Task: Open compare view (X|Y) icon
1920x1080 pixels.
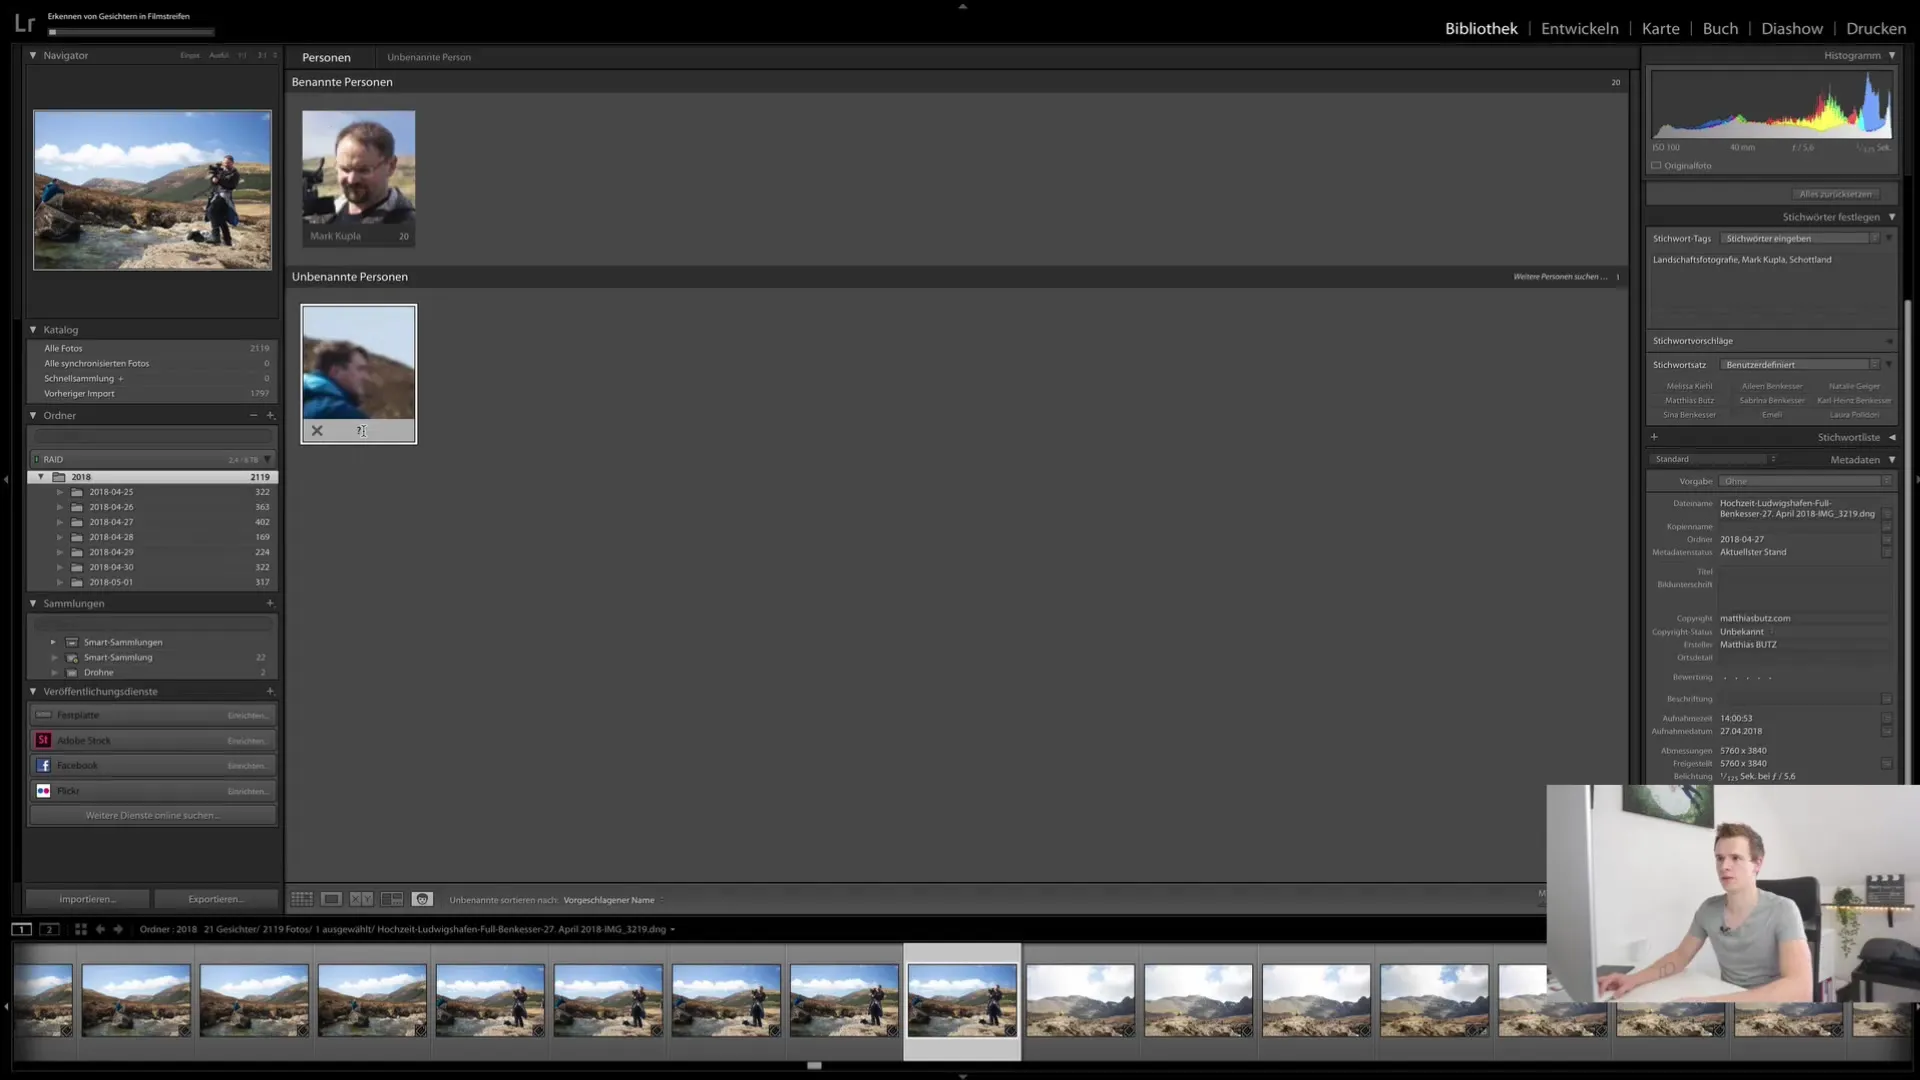Action: 362,899
